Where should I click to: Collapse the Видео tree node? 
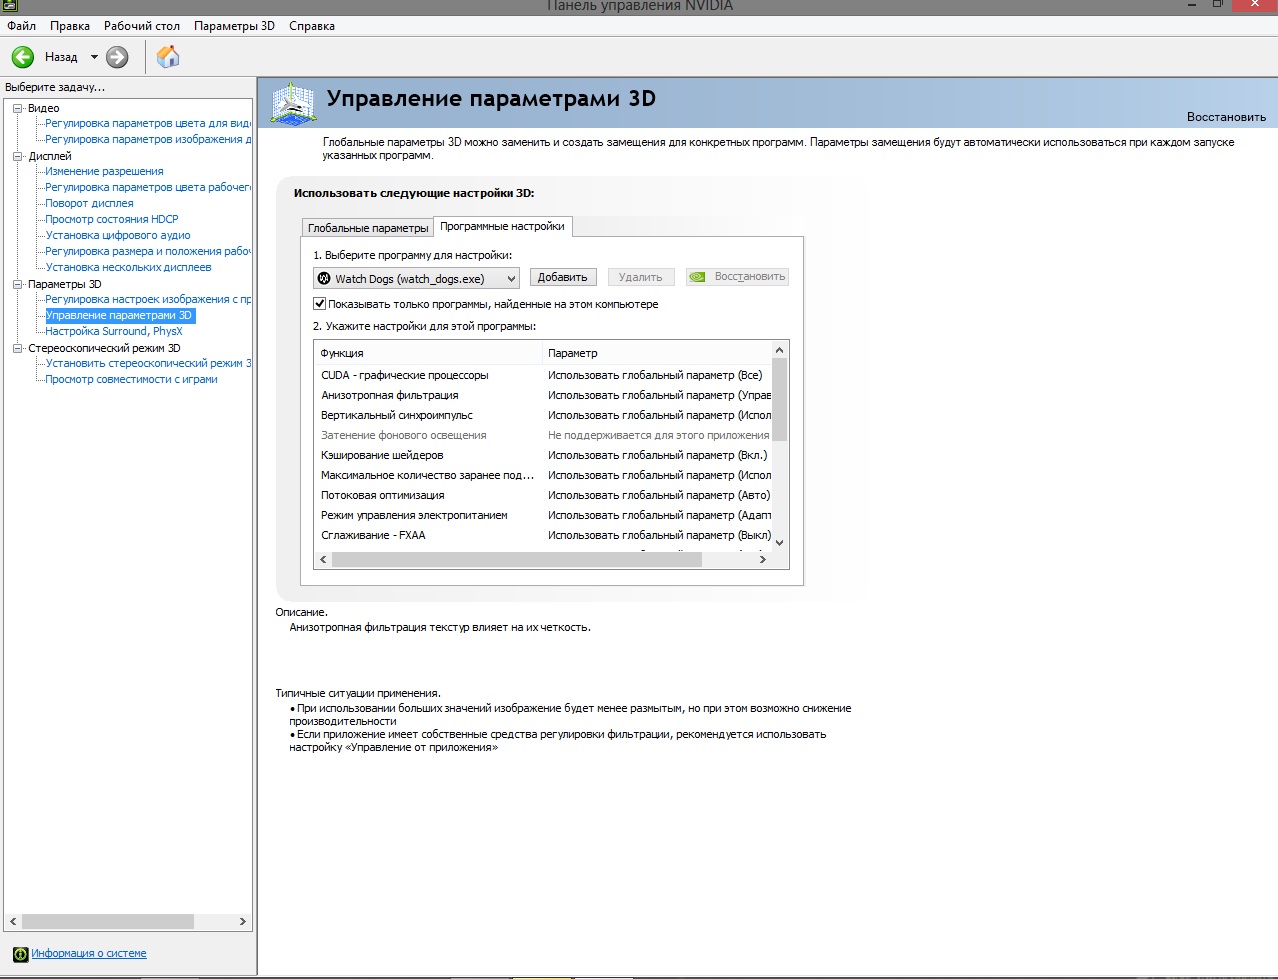[x=18, y=108]
